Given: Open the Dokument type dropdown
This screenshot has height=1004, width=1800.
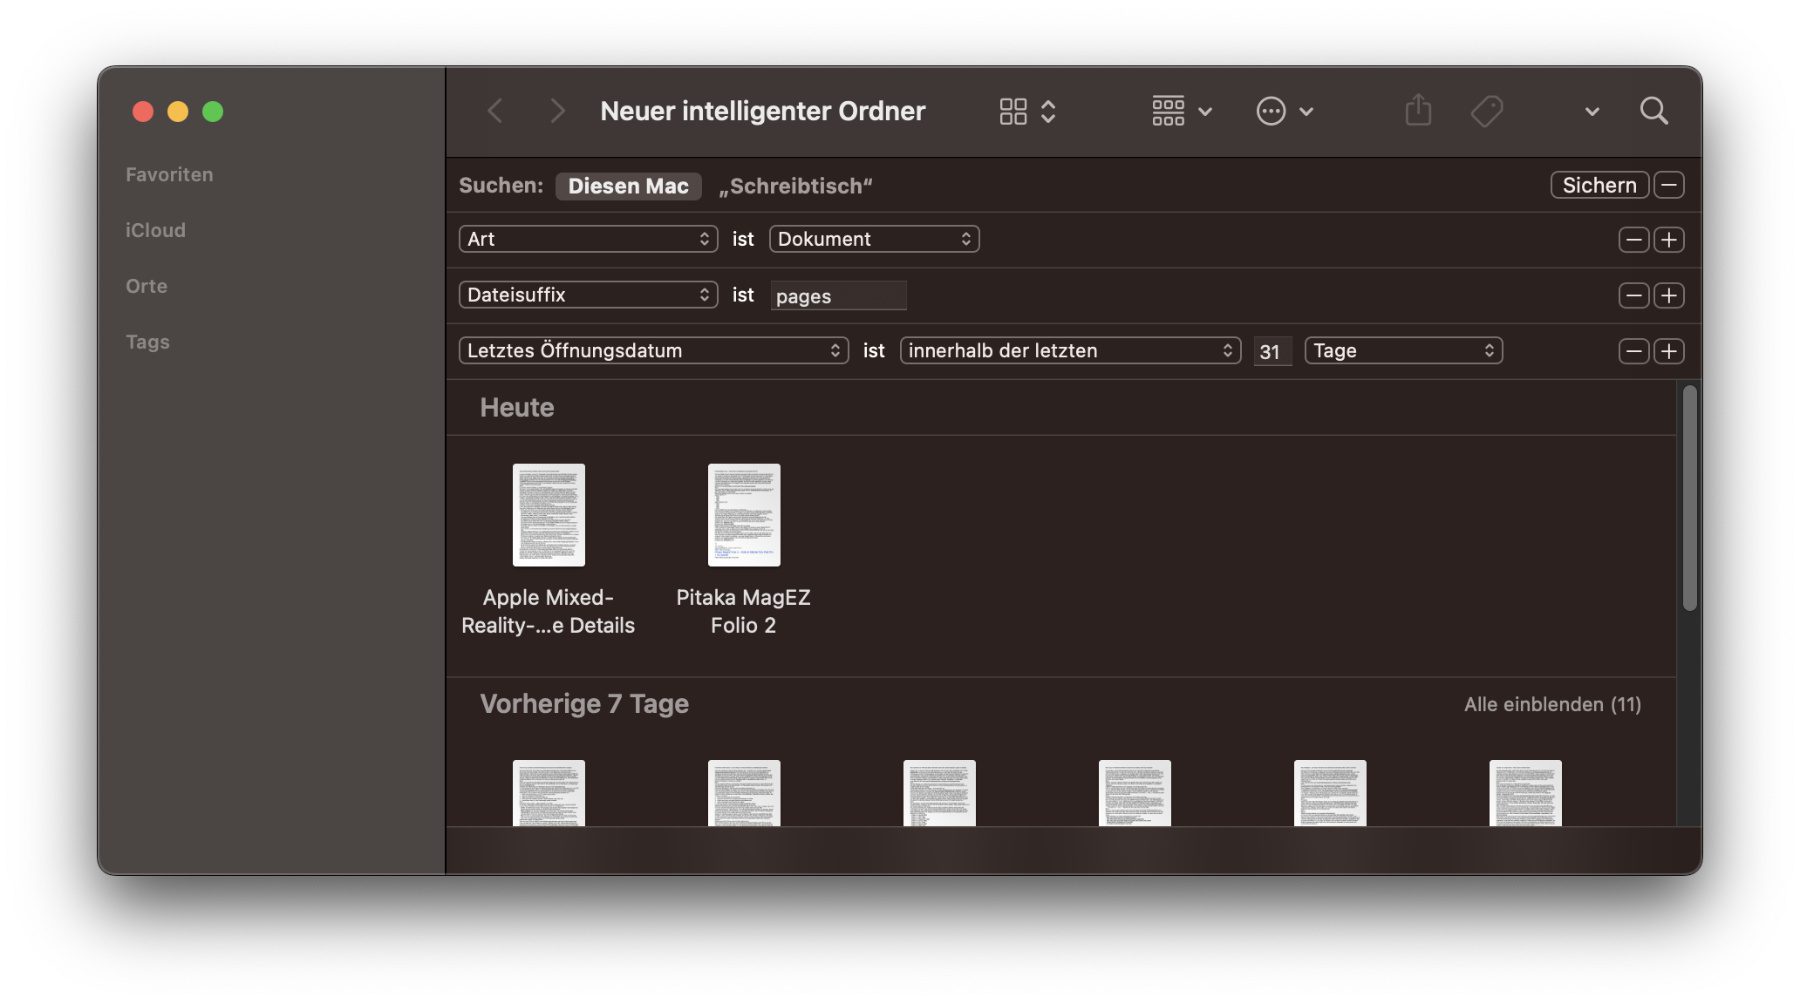Looking at the screenshot, I should [x=873, y=239].
